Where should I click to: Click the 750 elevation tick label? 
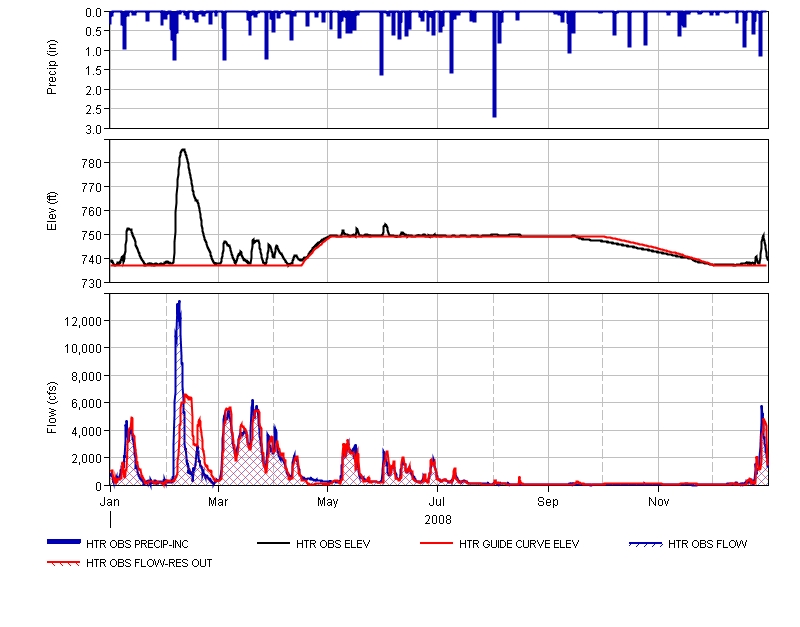pyautogui.click(x=92, y=236)
